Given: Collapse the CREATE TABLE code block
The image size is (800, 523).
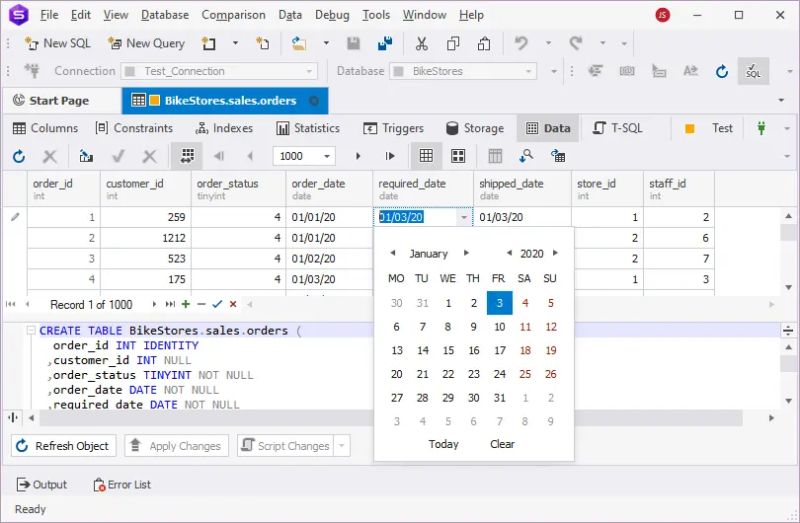Looking at the screenshot, I should tap(31, 331).
